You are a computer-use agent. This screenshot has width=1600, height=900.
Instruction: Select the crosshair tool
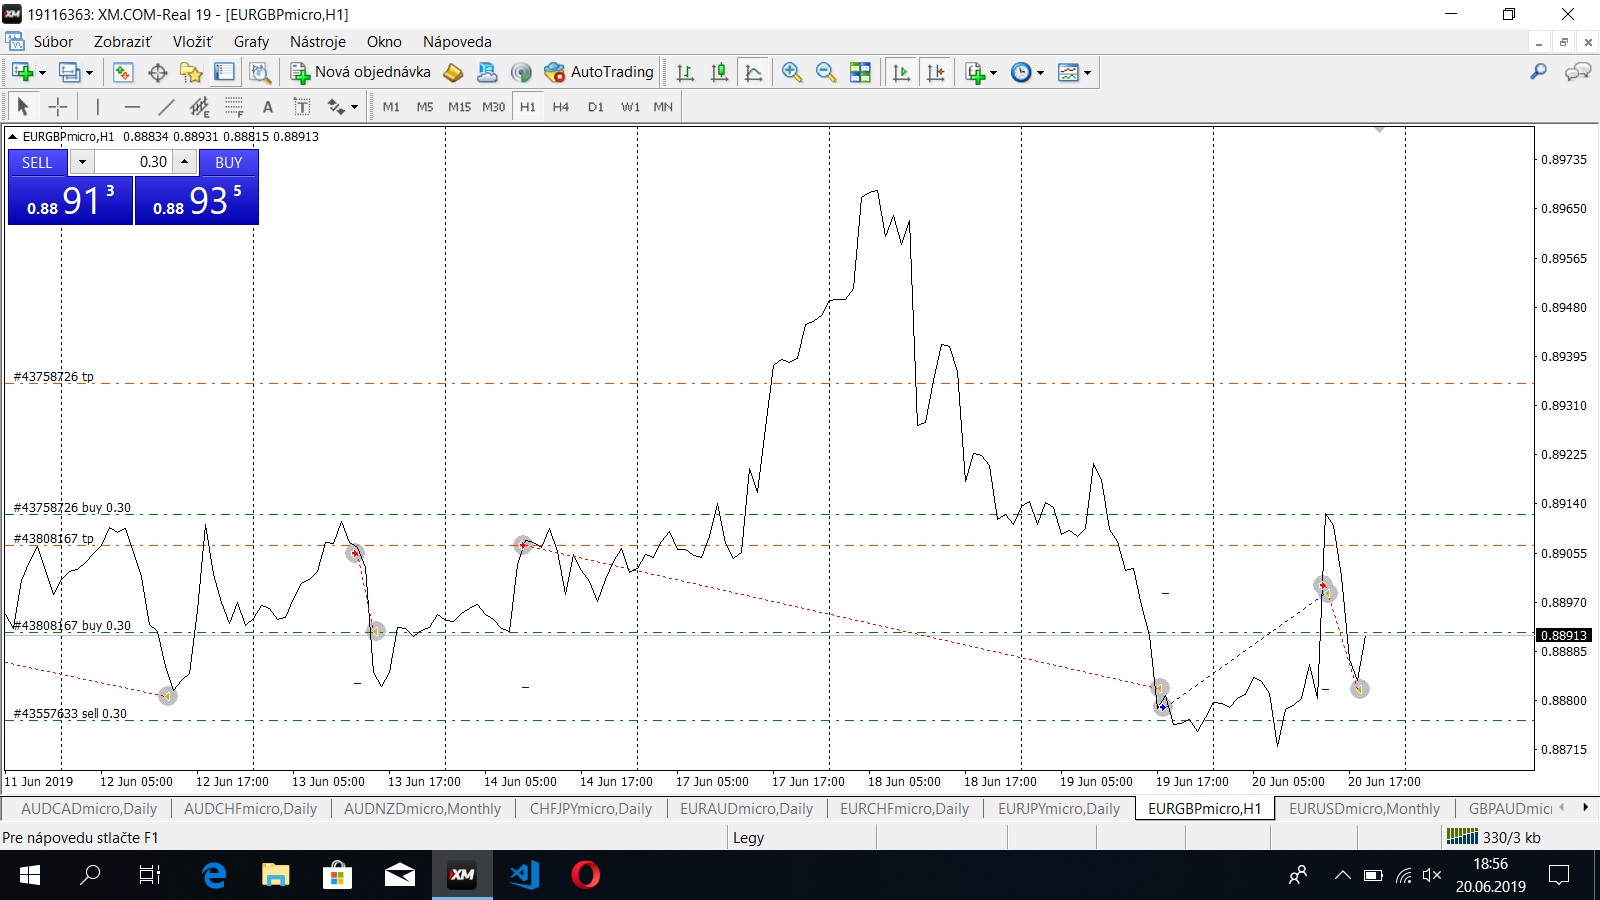58,106
